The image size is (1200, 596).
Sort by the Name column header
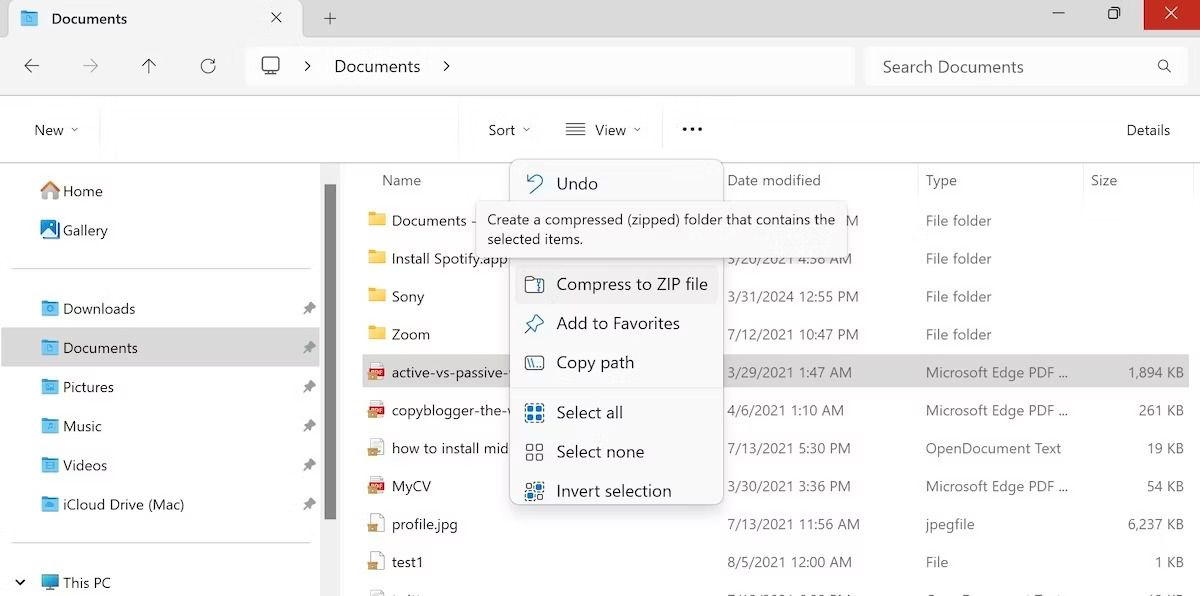tap(401, 180)
